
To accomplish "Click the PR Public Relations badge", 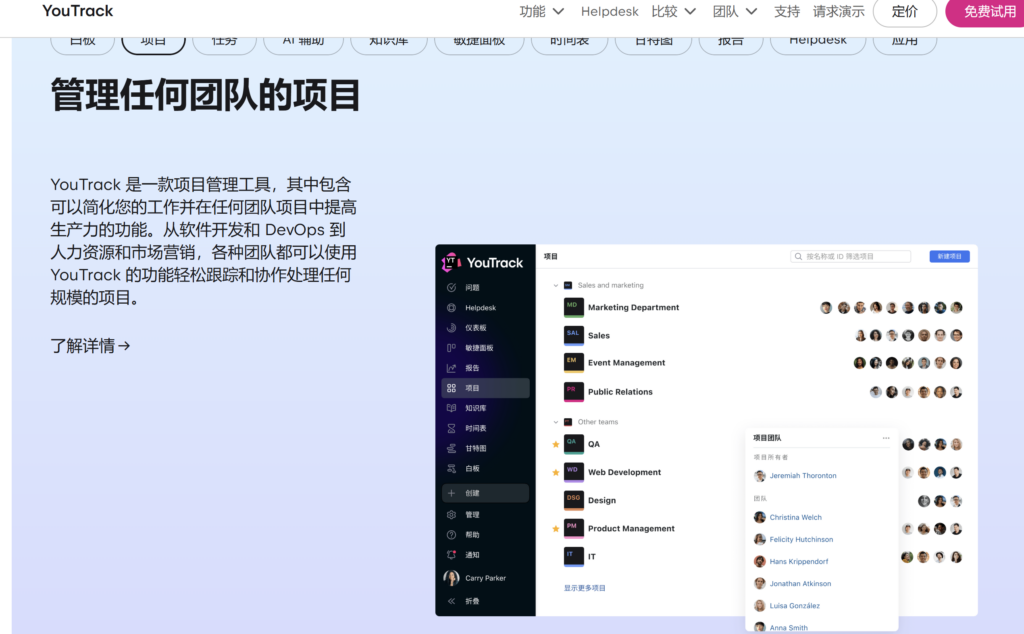I will 573,392.
